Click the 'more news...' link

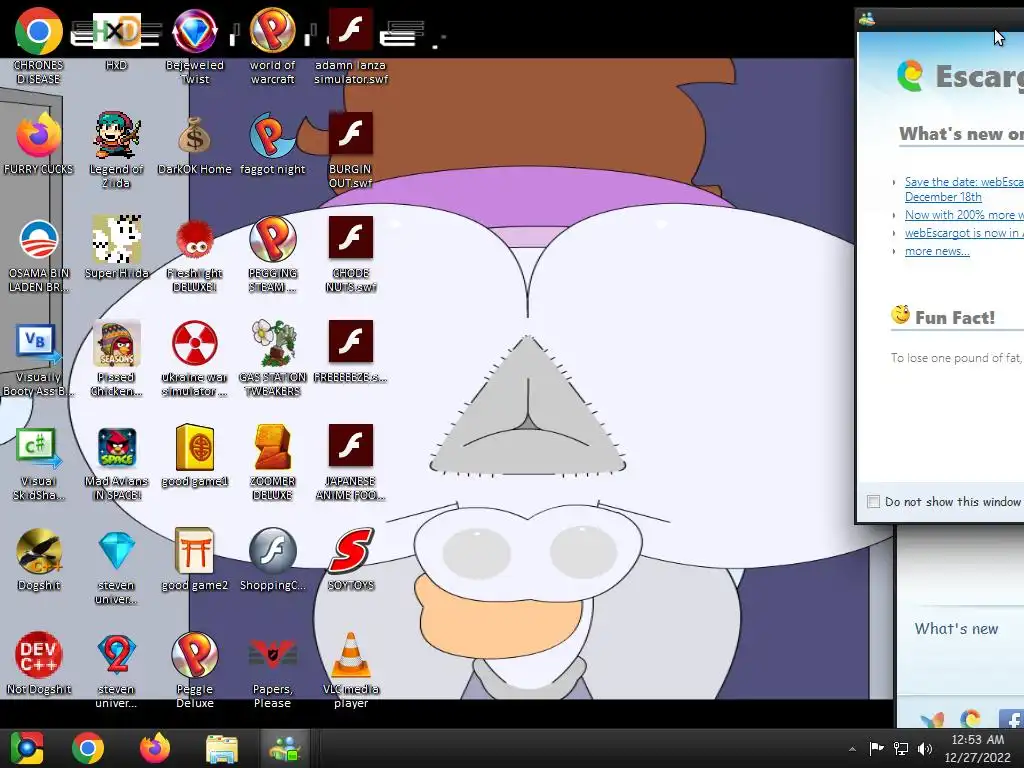[x=937, y=251]
